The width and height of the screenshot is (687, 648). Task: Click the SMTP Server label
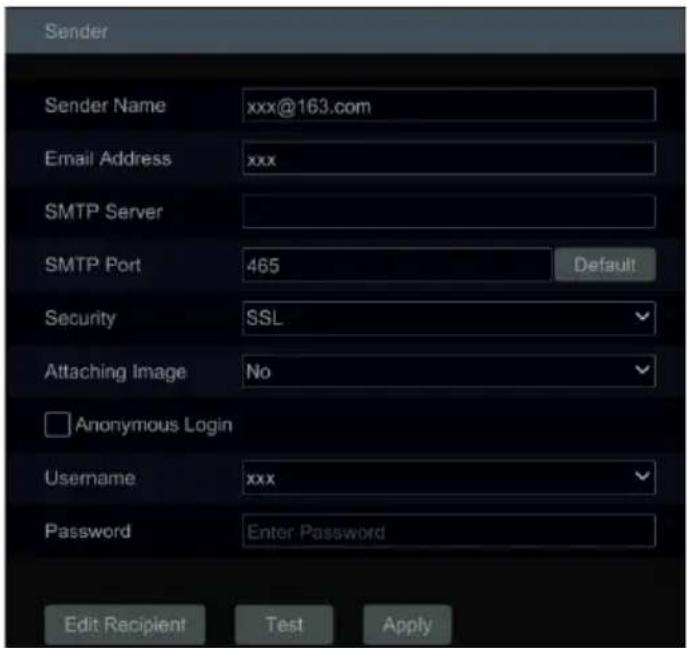coord(104,212)
